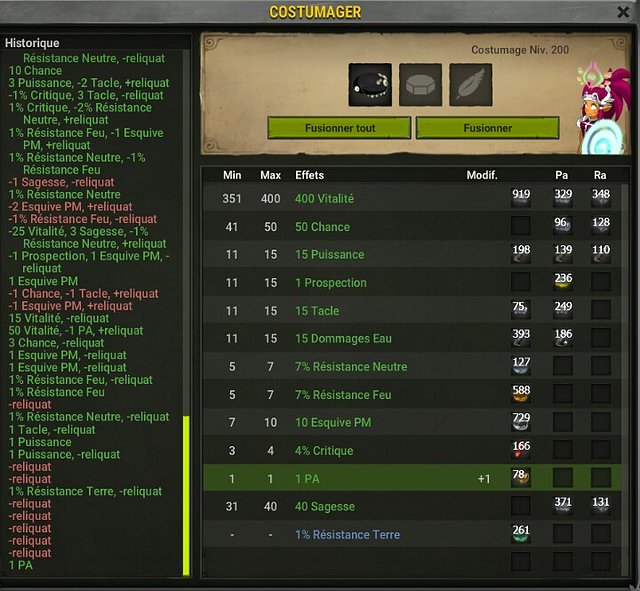Screen dimensions: 640x591
Task: Select the 371 Pa Sagesse rune
Action: pyautogui.click(x=563, y=505)
